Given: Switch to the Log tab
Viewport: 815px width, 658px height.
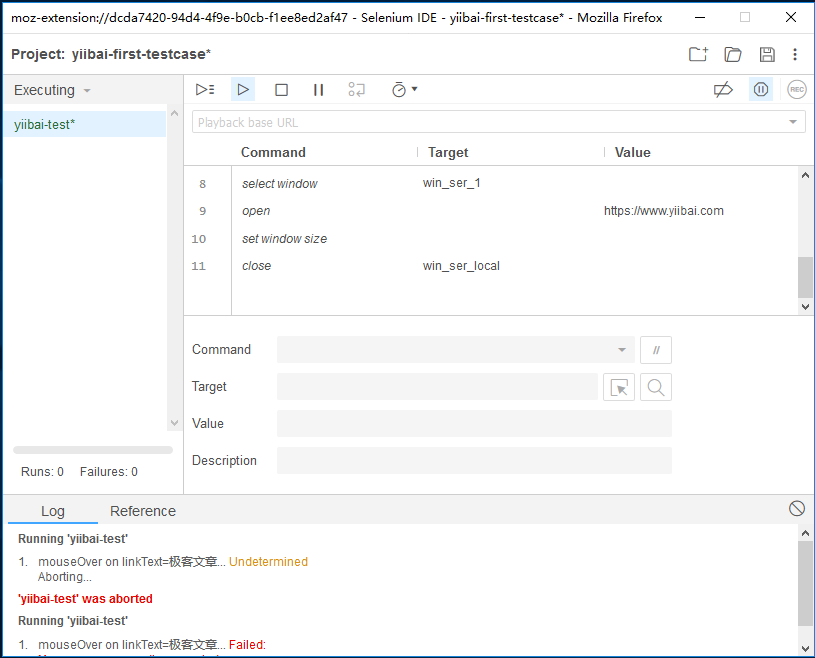Looking at the screenshot, I should click(x=53, y=511).
